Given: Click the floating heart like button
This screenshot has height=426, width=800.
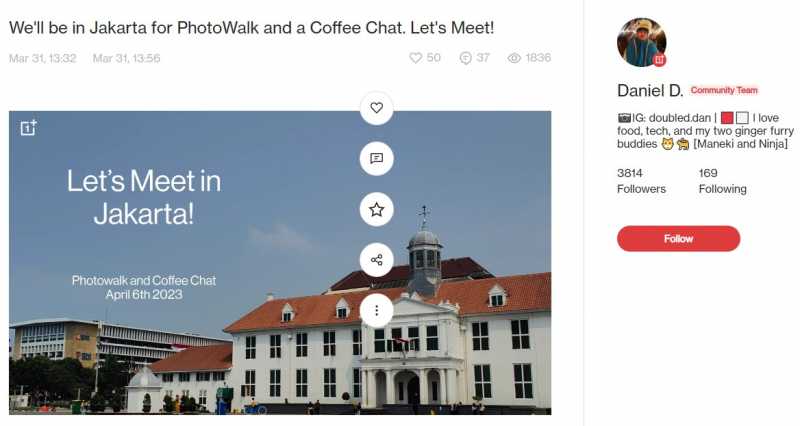Looking at the screenshot, I should tap(377, 108).
